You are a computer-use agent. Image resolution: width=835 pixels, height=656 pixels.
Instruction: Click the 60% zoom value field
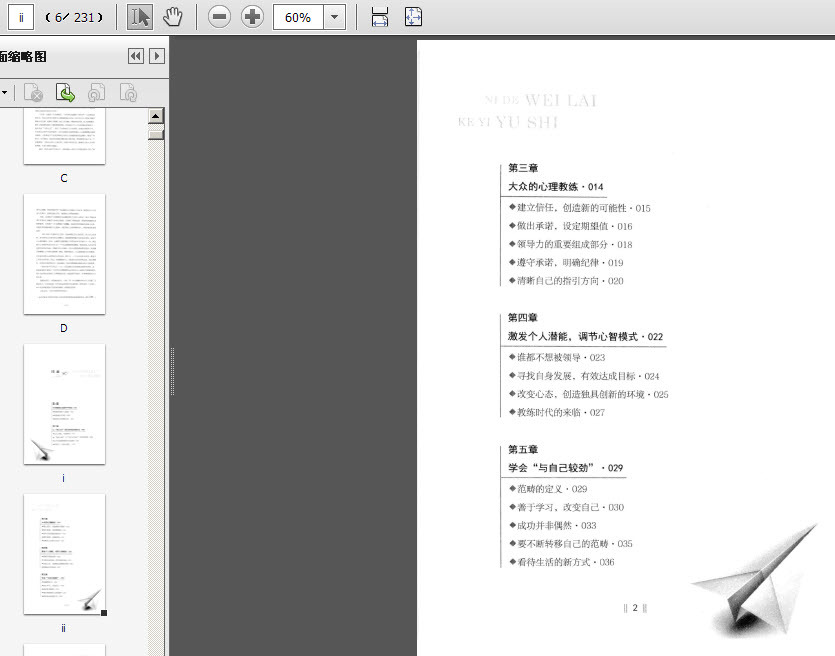pyautogui.click(x=298, y=17)
